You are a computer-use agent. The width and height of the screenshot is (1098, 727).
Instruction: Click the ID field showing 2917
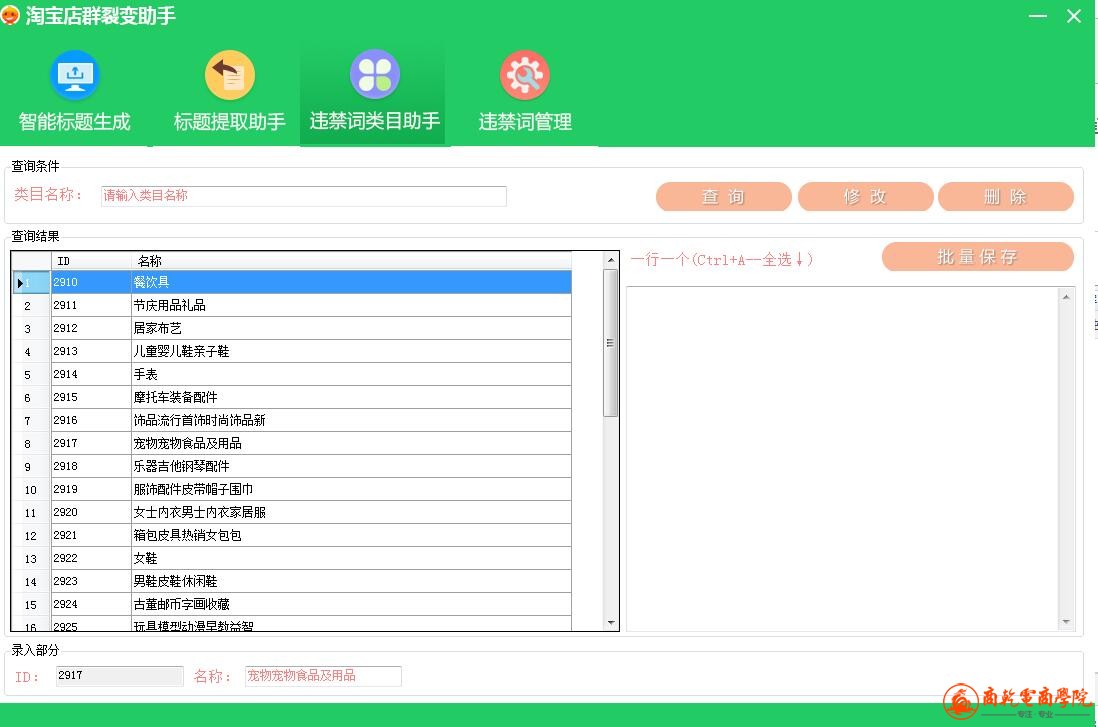click(x=119, y=676)
